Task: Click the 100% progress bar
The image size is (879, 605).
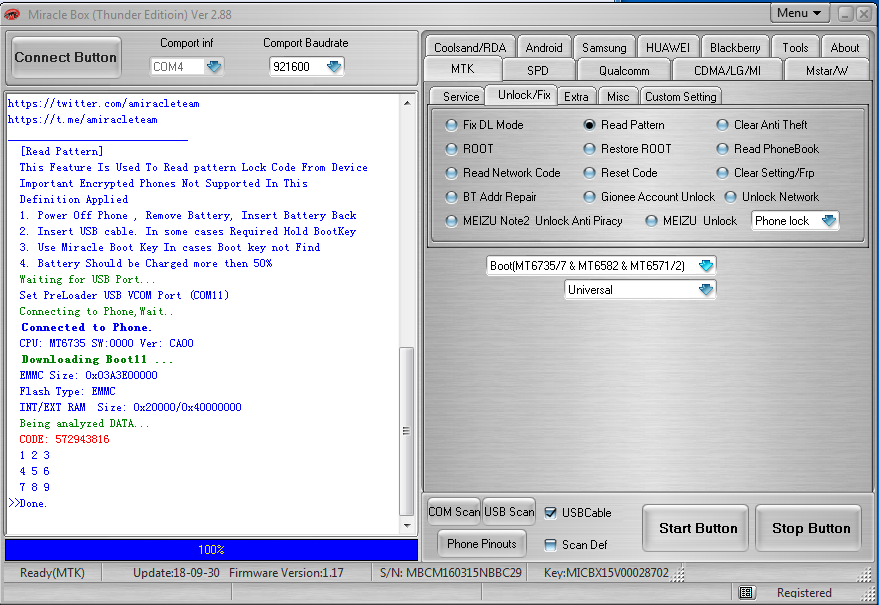Action: point(211,549)
